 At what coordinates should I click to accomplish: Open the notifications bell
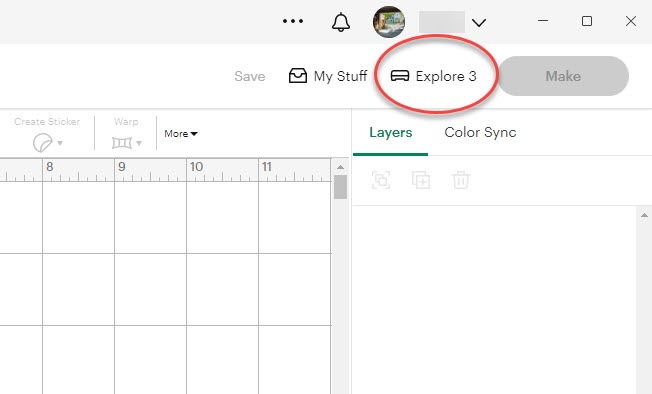pos(341,22)
